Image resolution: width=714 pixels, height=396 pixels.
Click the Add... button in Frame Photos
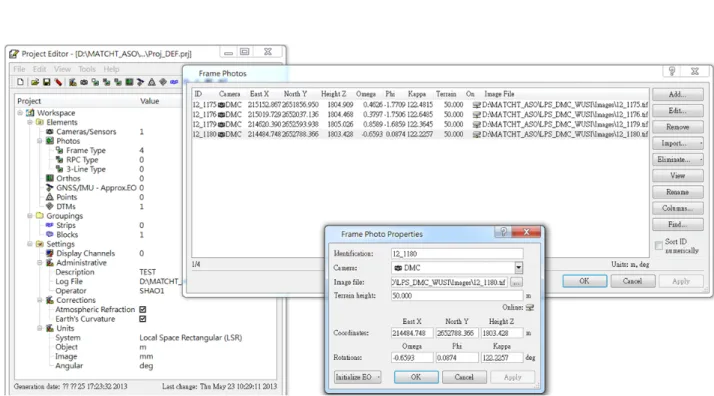(678, 94)
